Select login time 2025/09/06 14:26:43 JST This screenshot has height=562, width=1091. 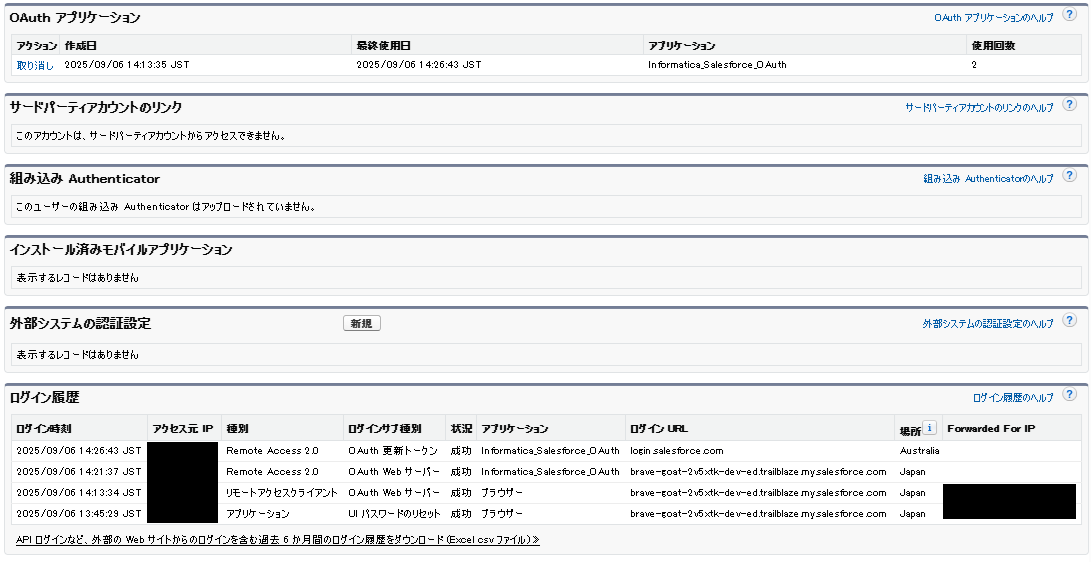pos(79,451)
